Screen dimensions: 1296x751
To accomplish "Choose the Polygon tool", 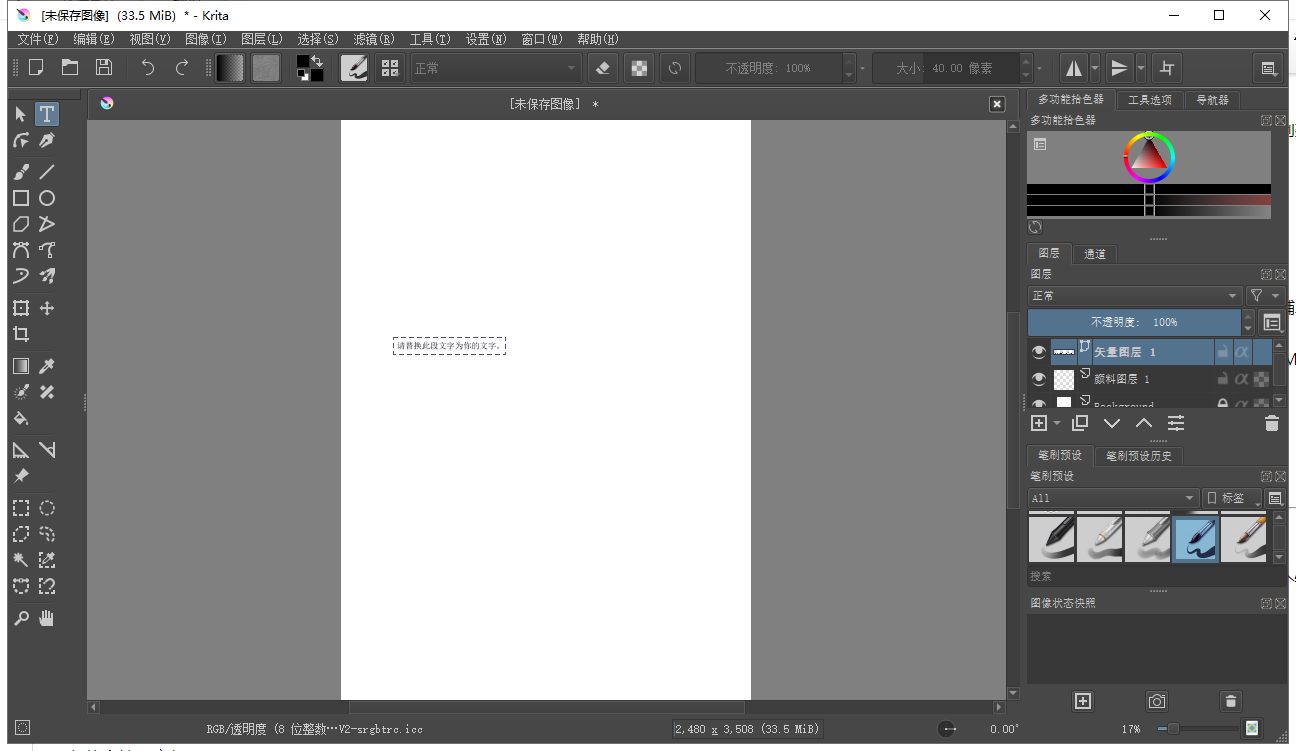I will coord(21,224).
